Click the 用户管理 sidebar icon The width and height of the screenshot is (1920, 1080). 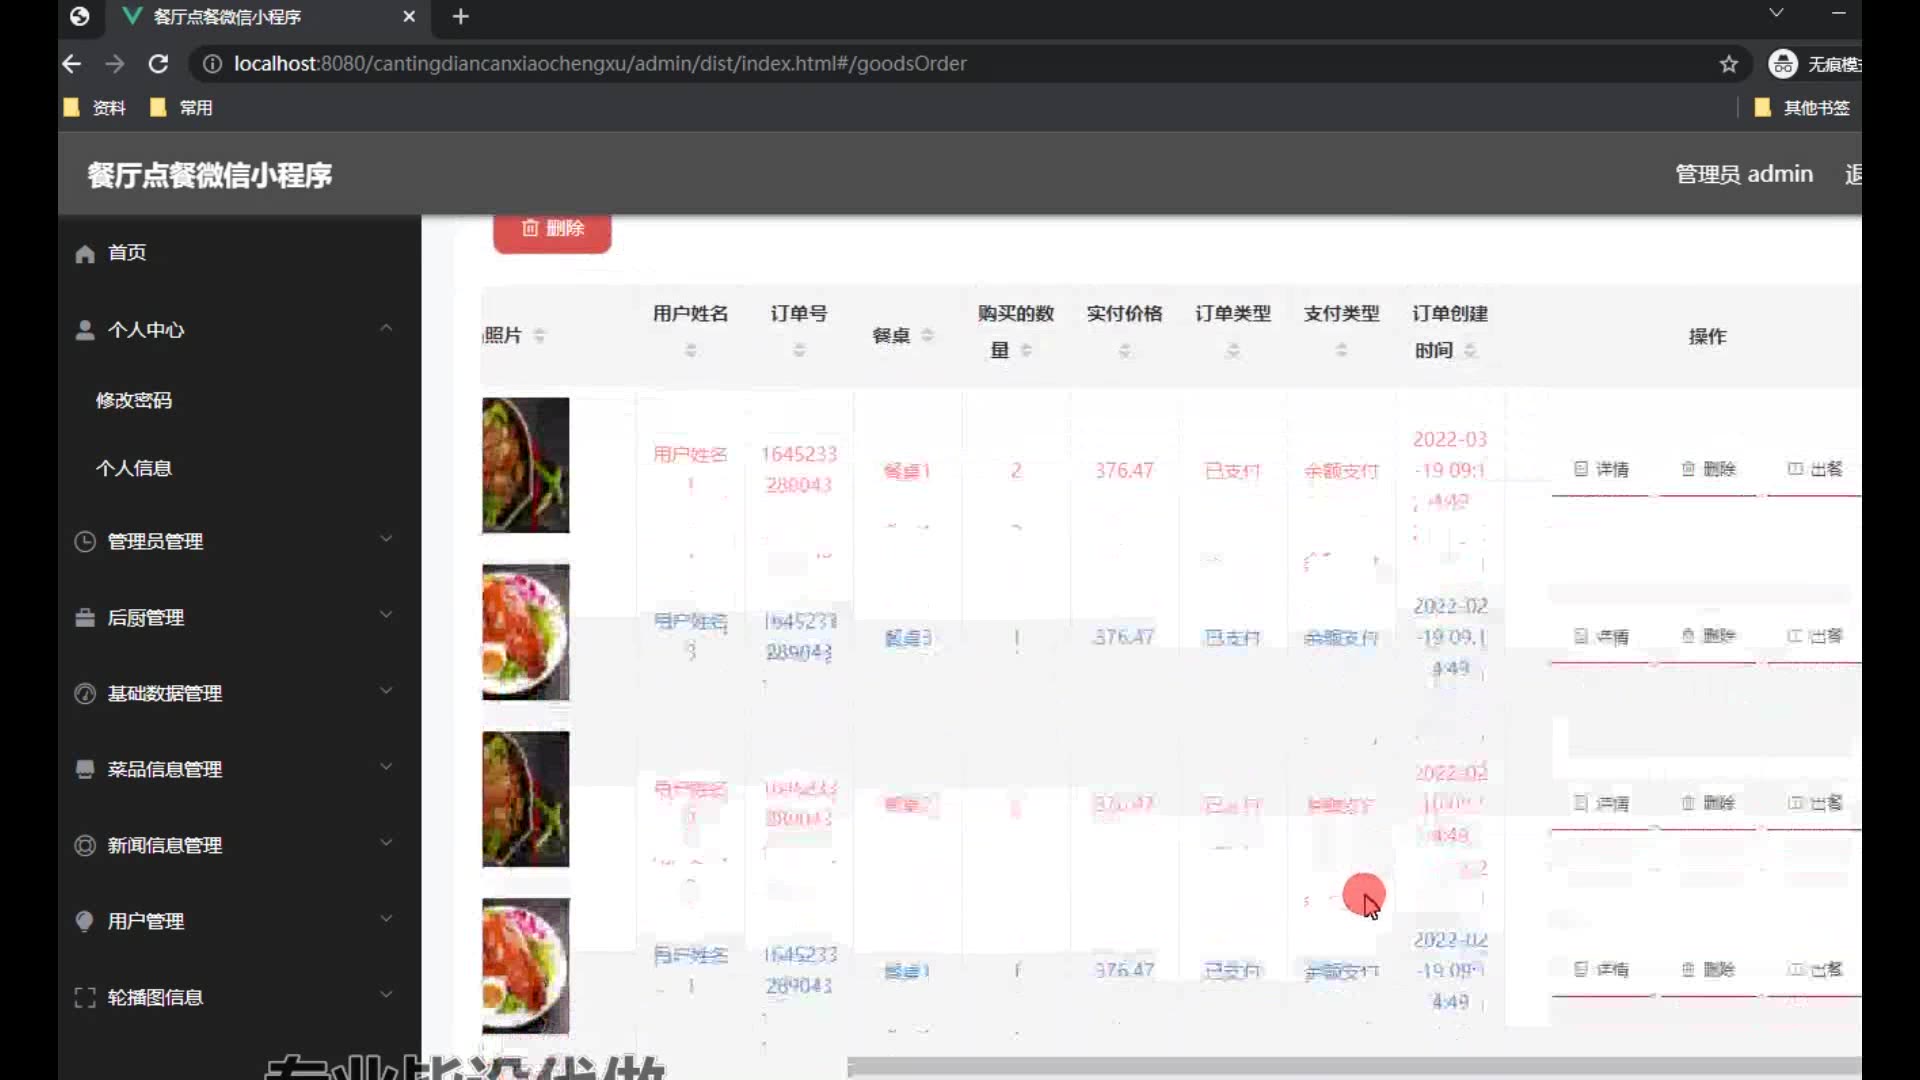point(85,921)
